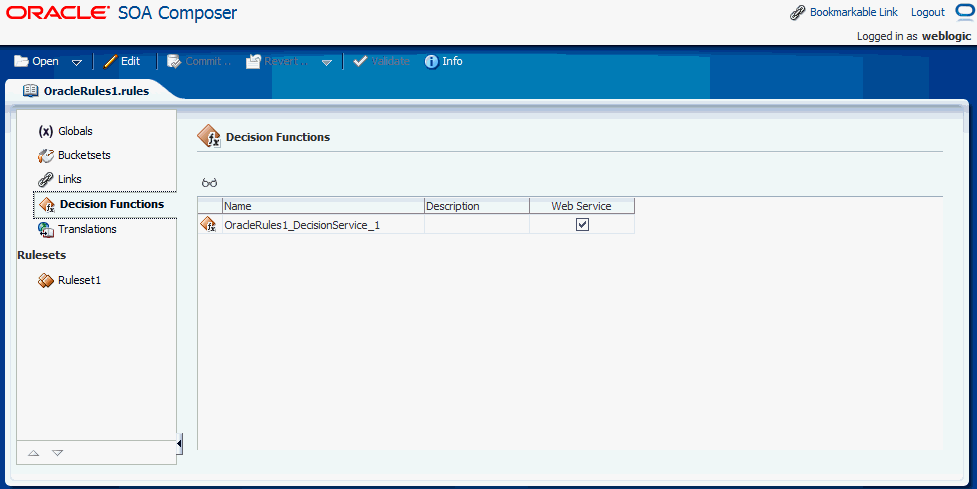Click the Oracle logo icon top right
This screenshot has width=977, height=489.
pos(965,12)
